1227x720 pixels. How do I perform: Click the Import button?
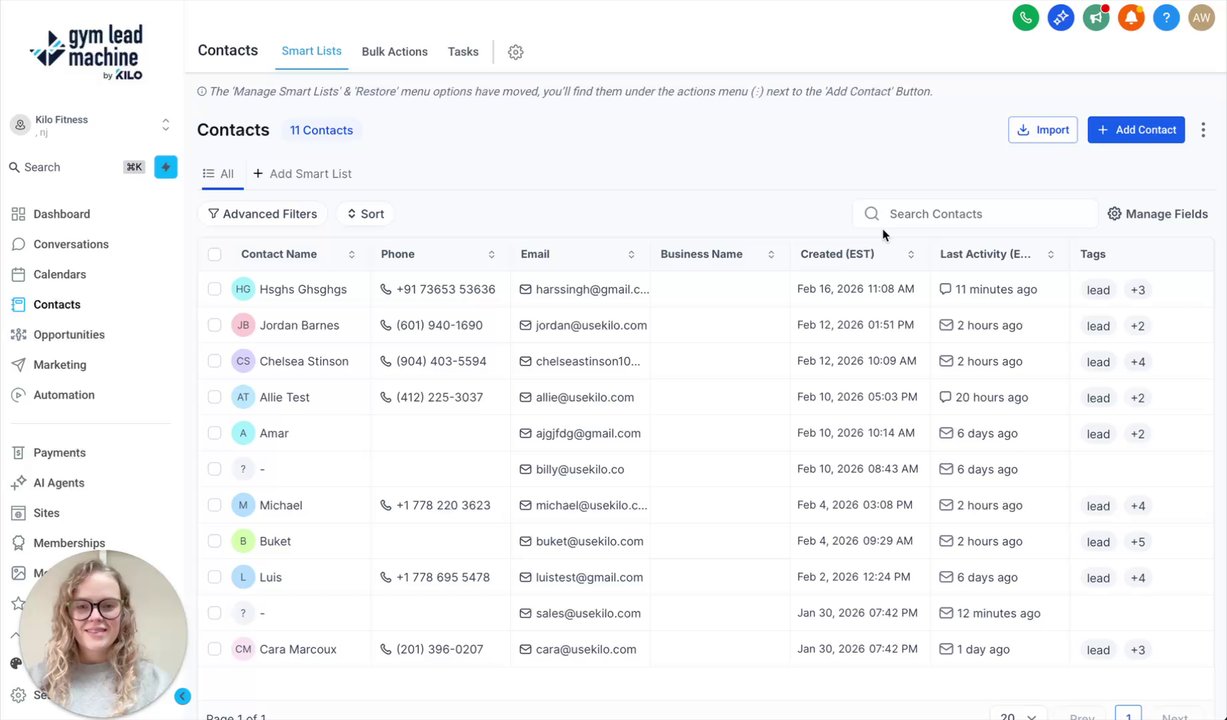click(1043, 130)
